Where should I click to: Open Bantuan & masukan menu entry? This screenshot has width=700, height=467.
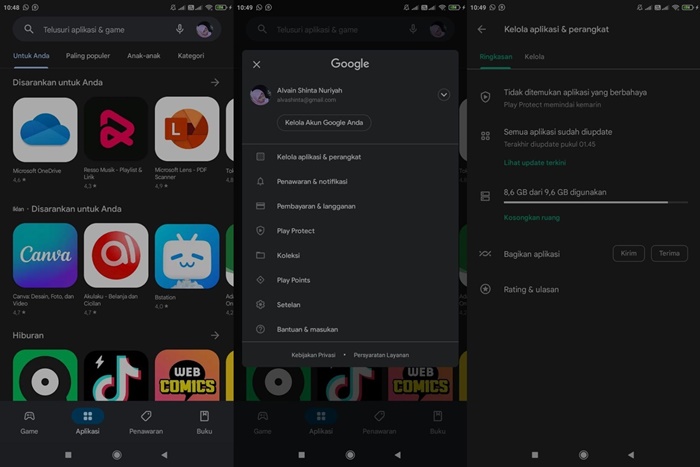[350, 329]
